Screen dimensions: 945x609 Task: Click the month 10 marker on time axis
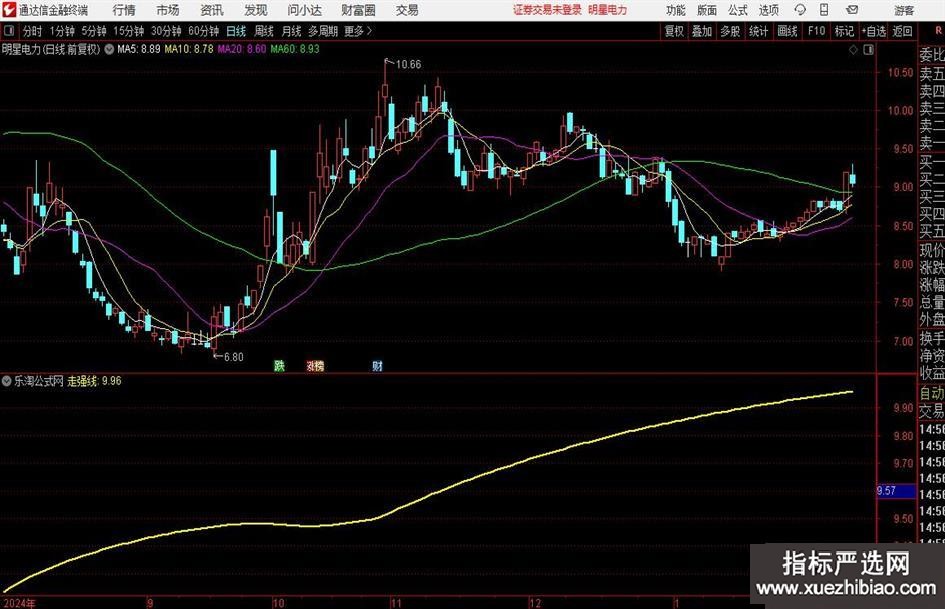[278, 603]
